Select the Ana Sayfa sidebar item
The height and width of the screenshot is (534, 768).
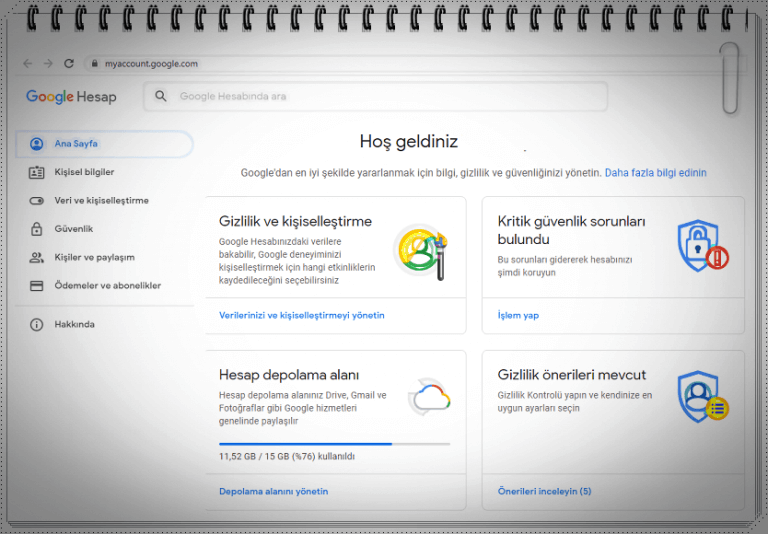[104, 144]
